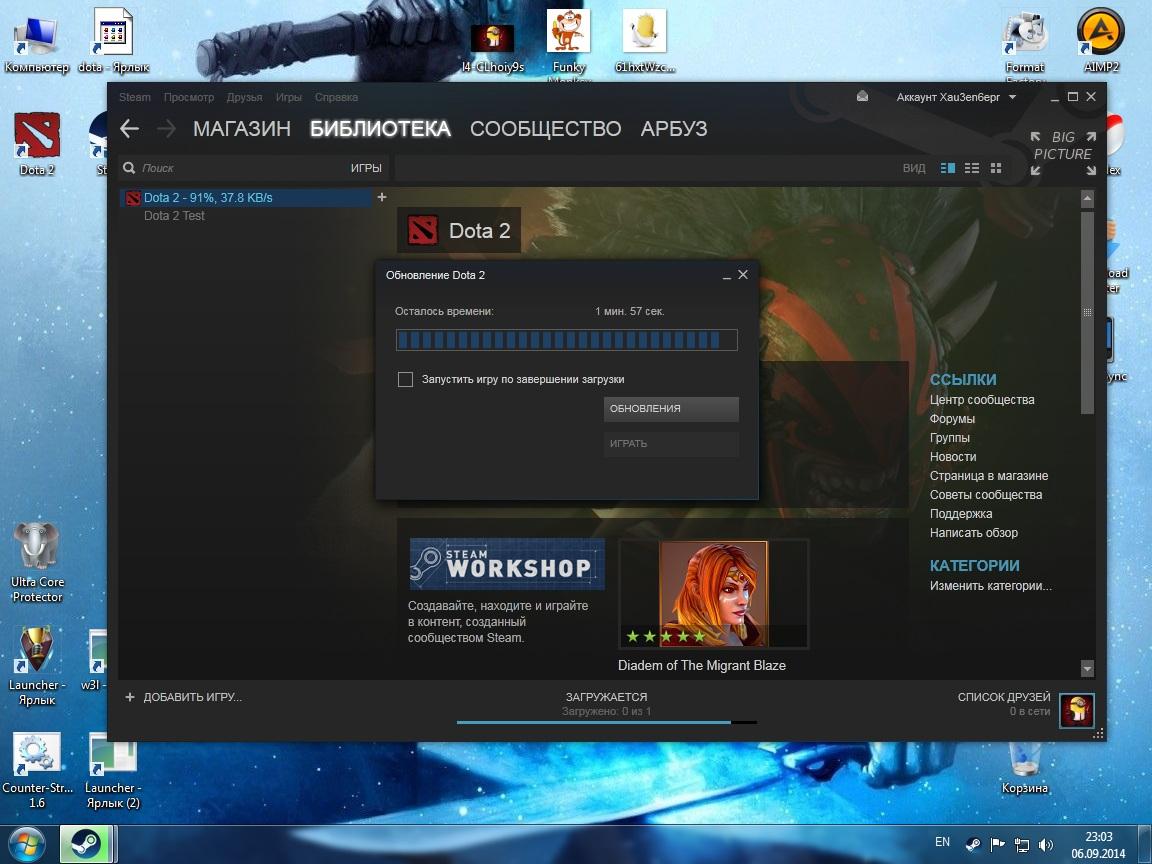Switch to detailed list view icon
The height and width of the screenshot is (864, 1152).
pos(948,168)
